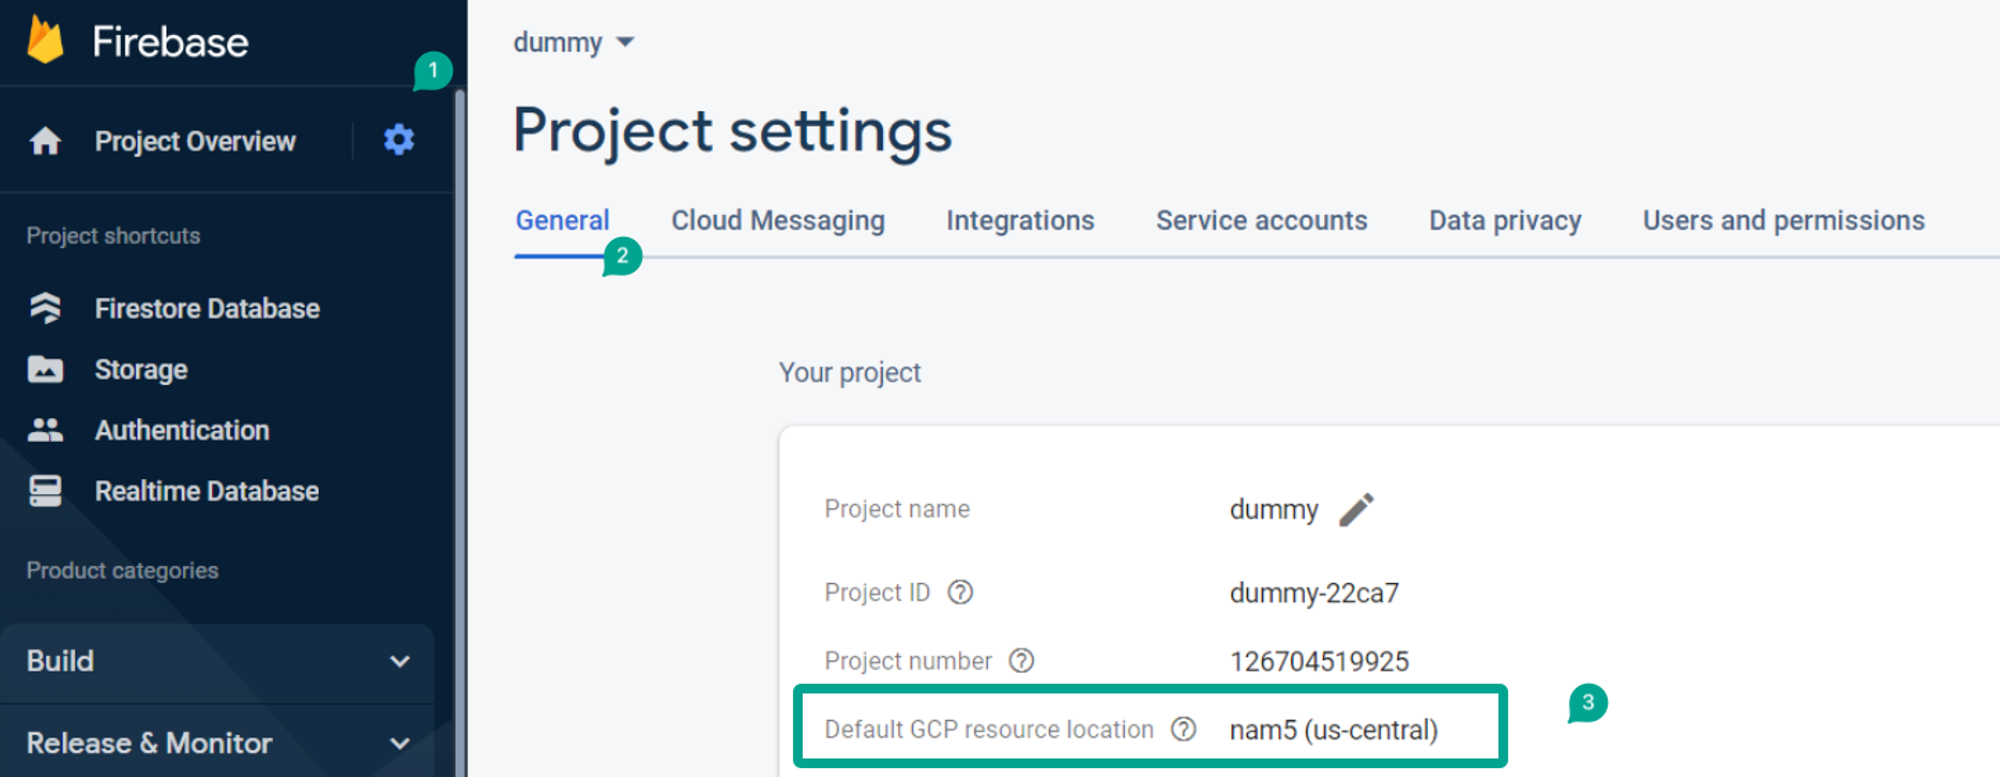Click the Project ID label
Viewport: 2000px width, 777px height.
[x=877, y=593]
